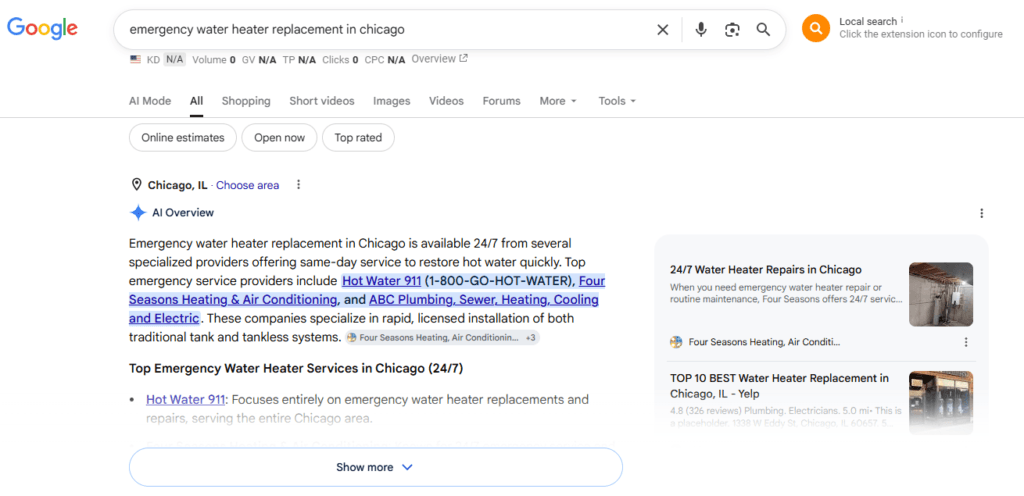Image resolution: width=1024 pixels, height=496 pixels.
Task: Submit search with magnifying glass icon
Action: 763,29
